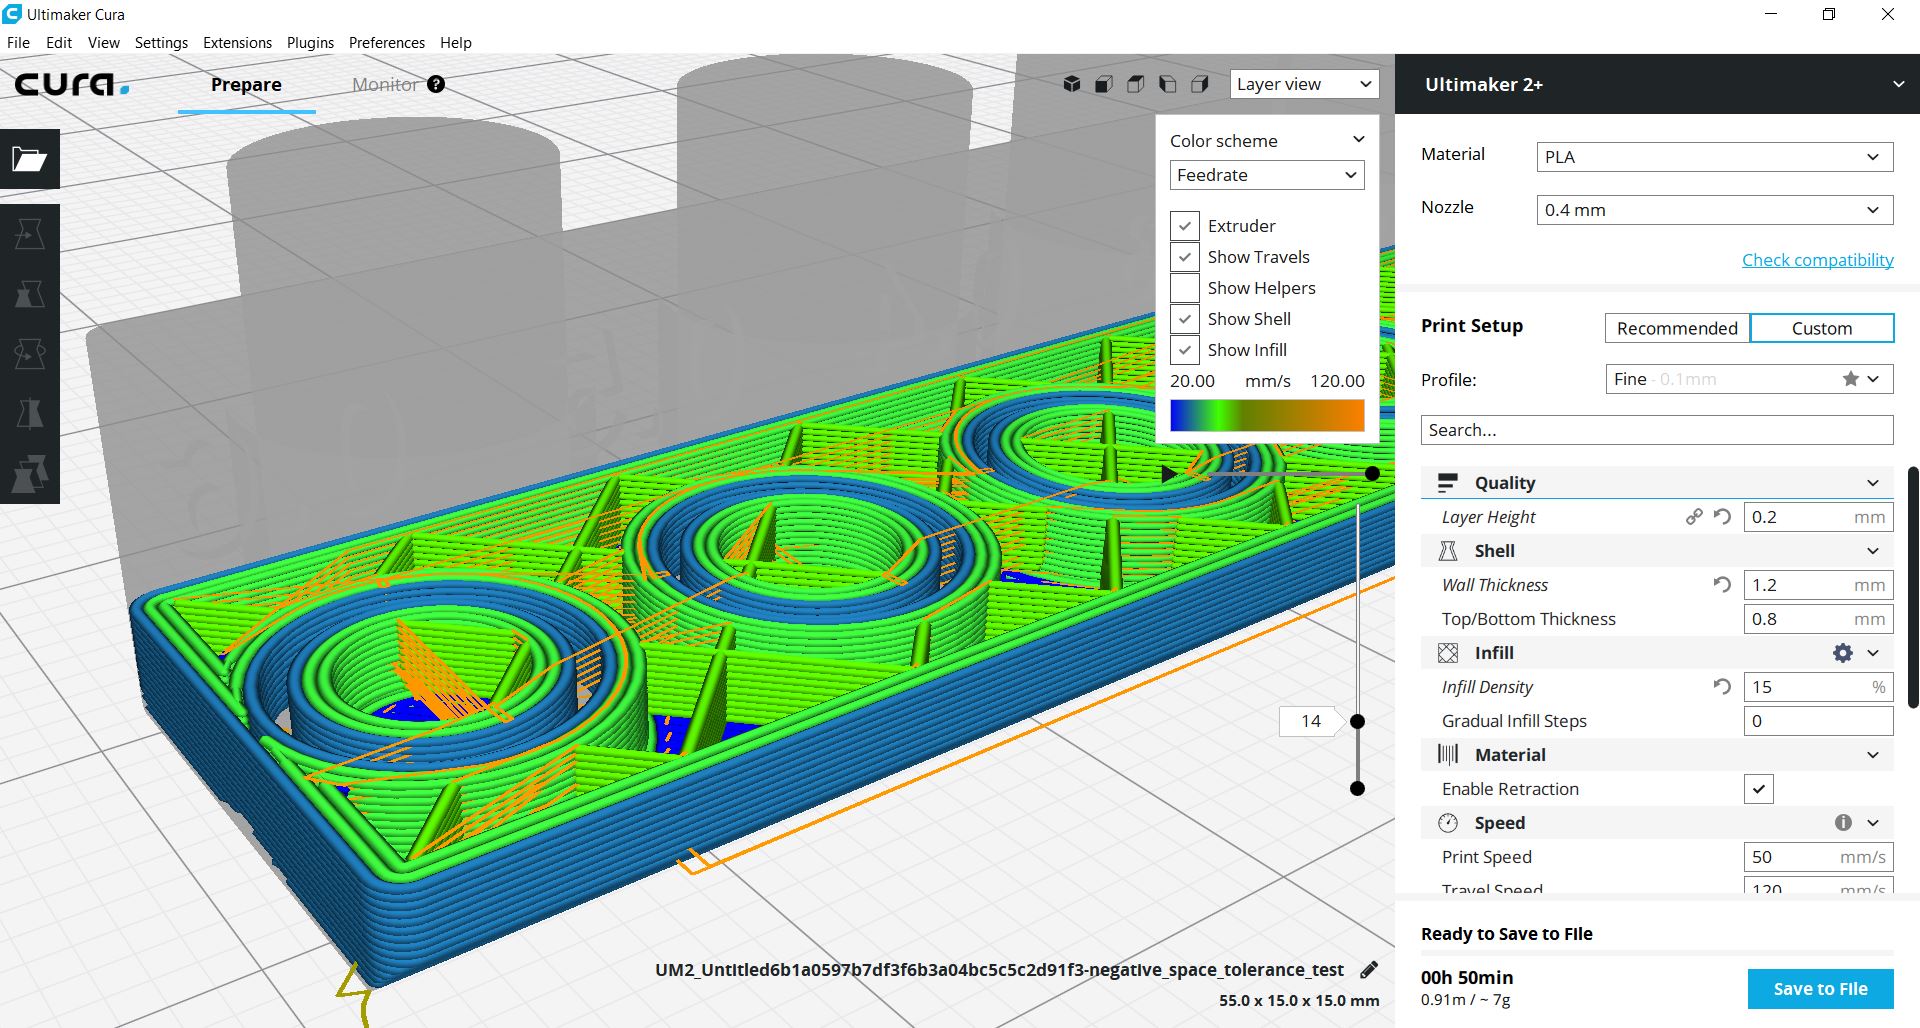Open the Profile Fine dropdown
The image size is (1920, 1028).
pos(1749,379)
